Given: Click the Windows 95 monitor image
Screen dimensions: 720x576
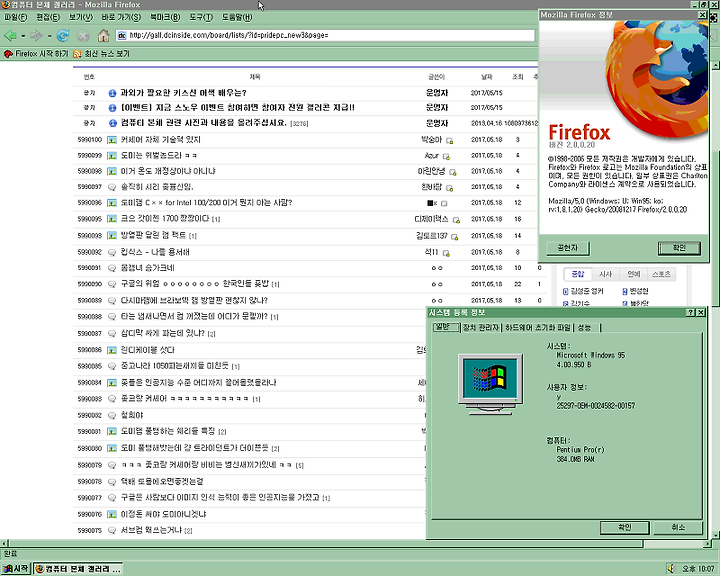Looking at the screenshot, I should tap(490, 384).
